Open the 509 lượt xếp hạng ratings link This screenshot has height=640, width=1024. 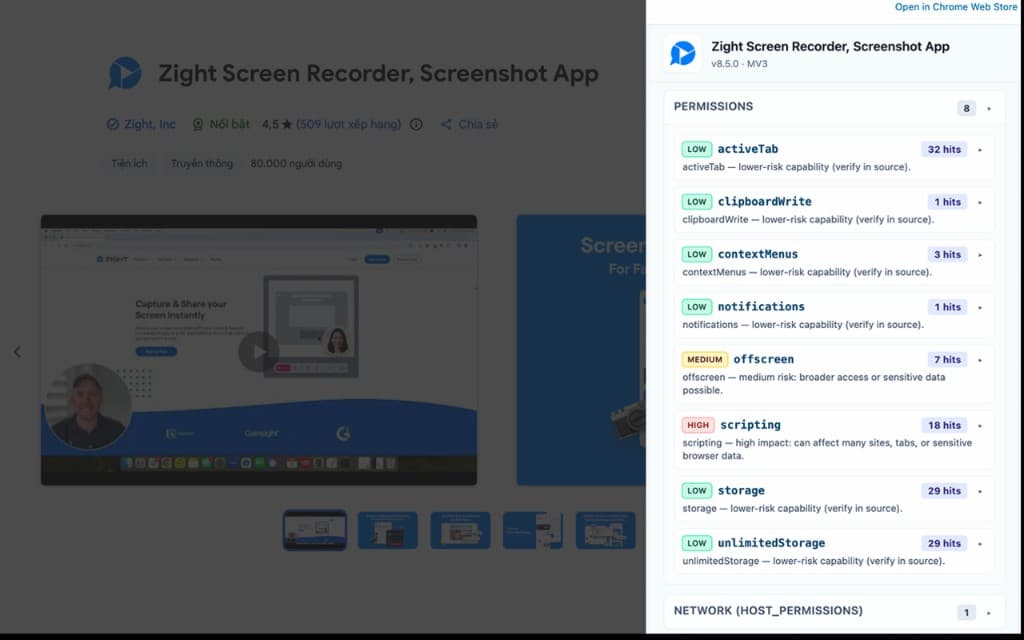pyautogui.click(x=349, y=125)
